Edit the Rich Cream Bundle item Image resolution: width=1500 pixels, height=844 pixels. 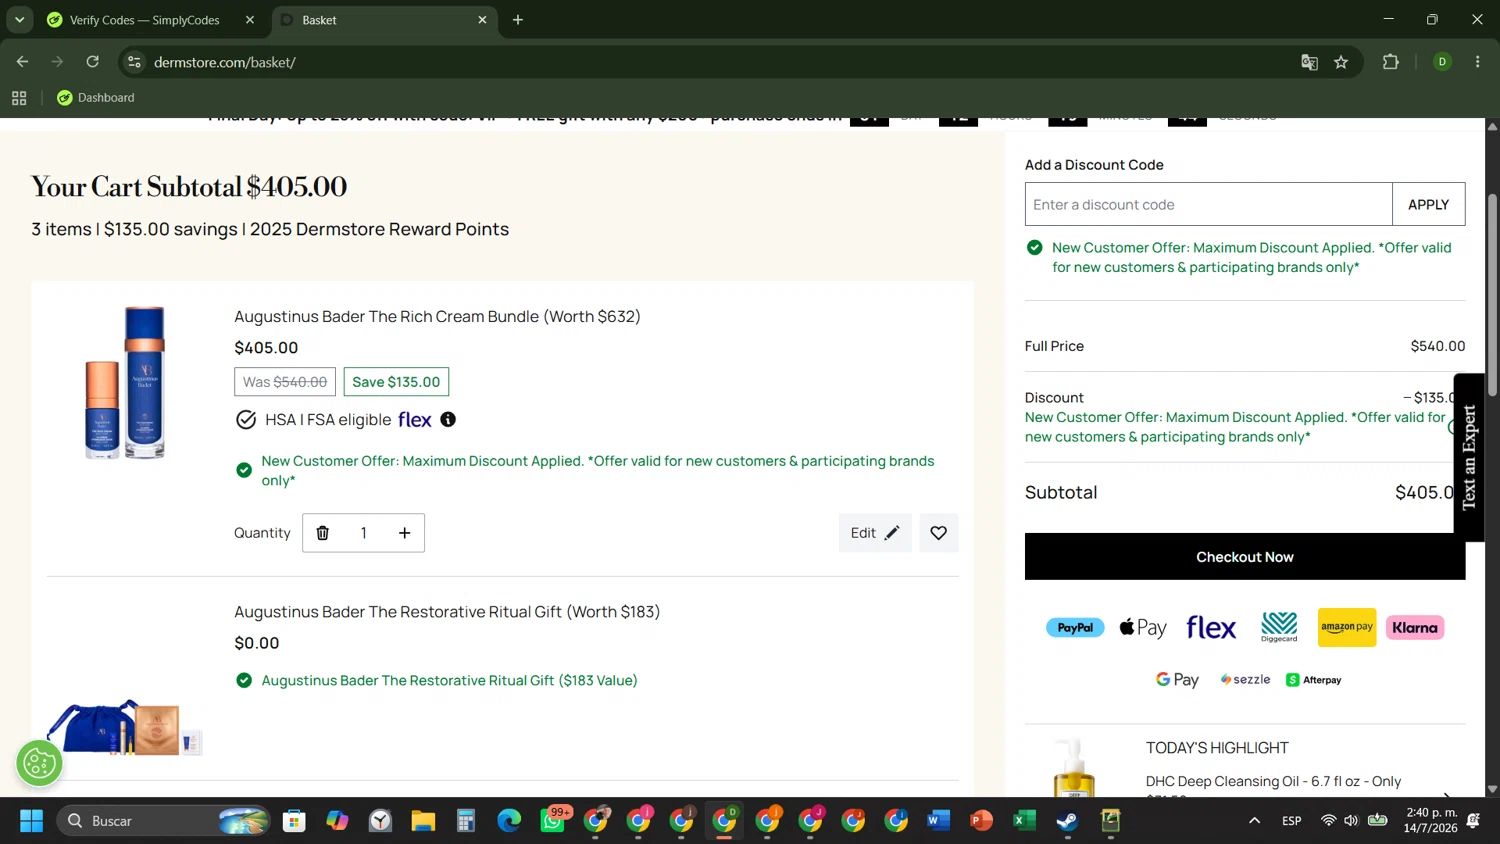click(875, 533)
